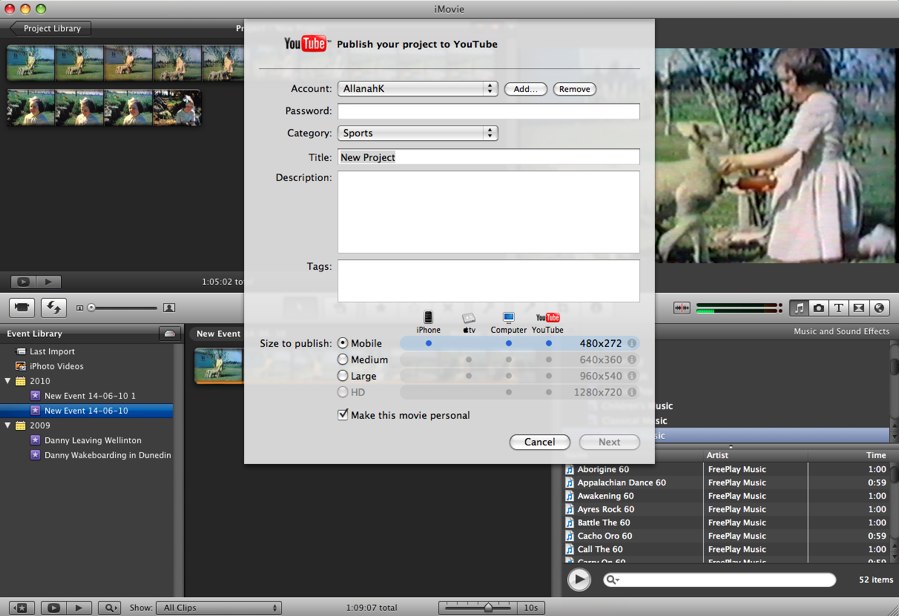Open the Titles browser T icon
Viewport: 899px width, 616px height.
(x=838, y=308)
